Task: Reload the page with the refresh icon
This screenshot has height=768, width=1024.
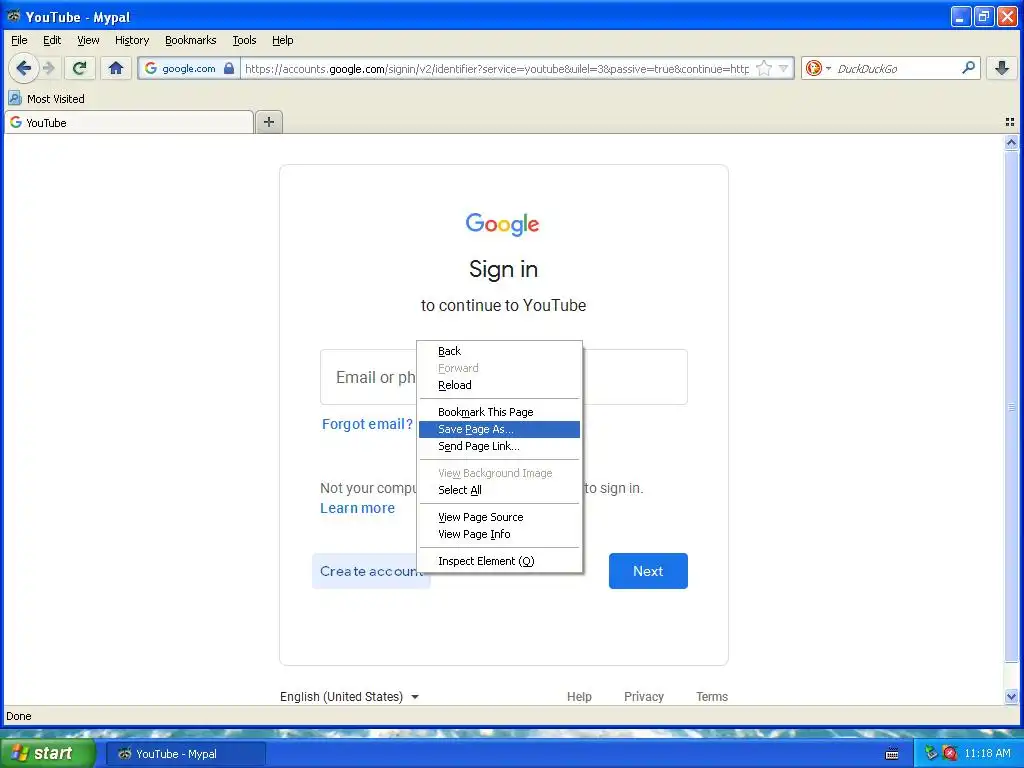Action: tap(80, 68)
